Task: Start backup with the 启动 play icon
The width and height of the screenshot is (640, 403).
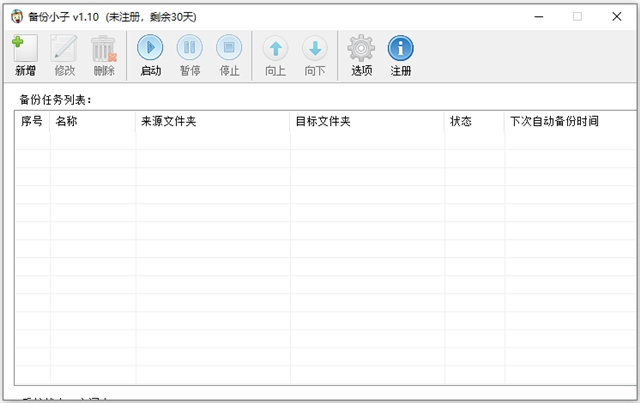Action: 150,47
